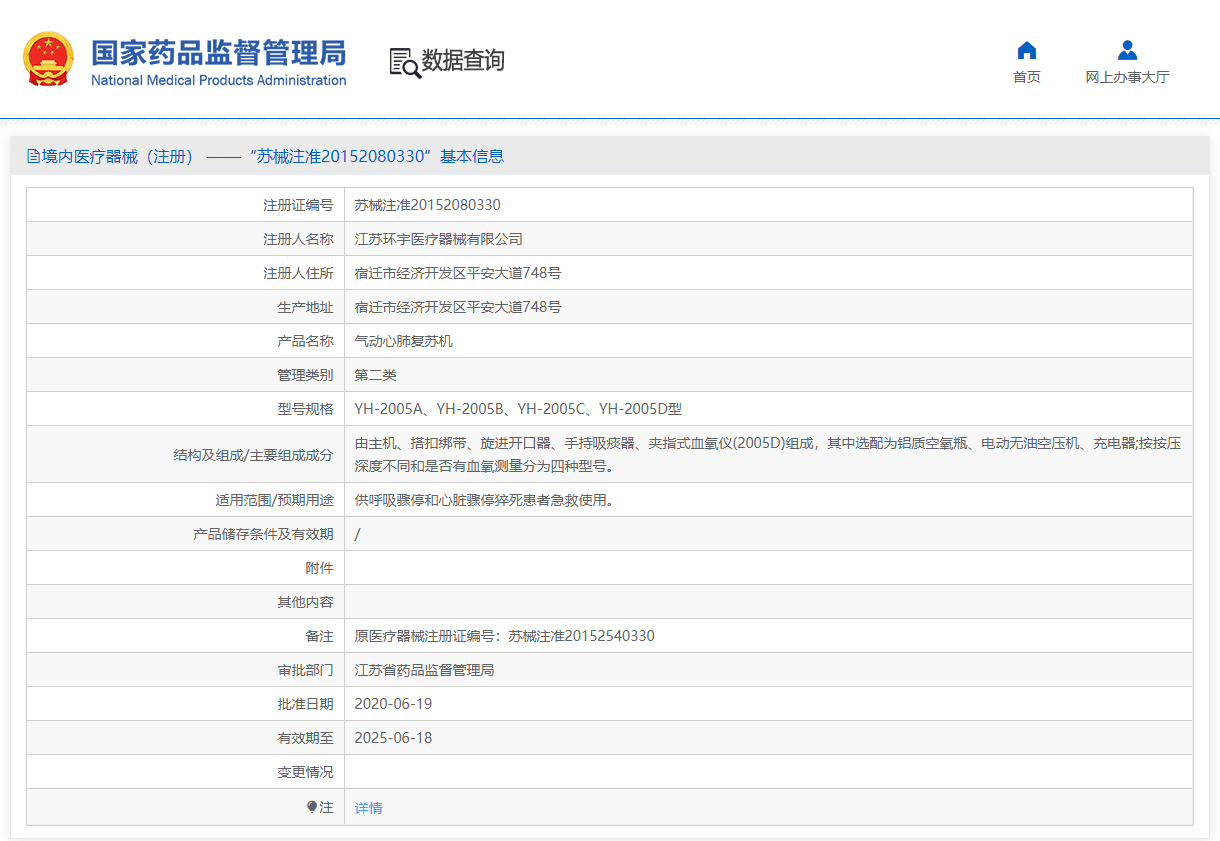Select registration number value 苏械注准20152080330
The image size is (1220, 841).
point(428,205)
